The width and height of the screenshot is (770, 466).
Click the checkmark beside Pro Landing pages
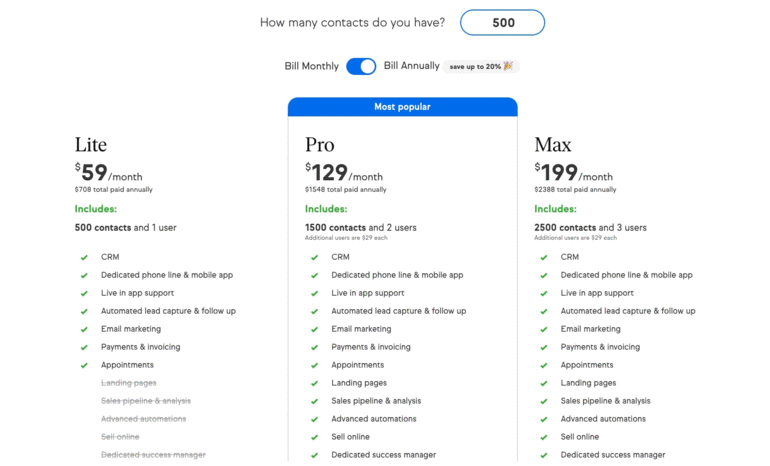pyautogui.click(x=314, y=384)
